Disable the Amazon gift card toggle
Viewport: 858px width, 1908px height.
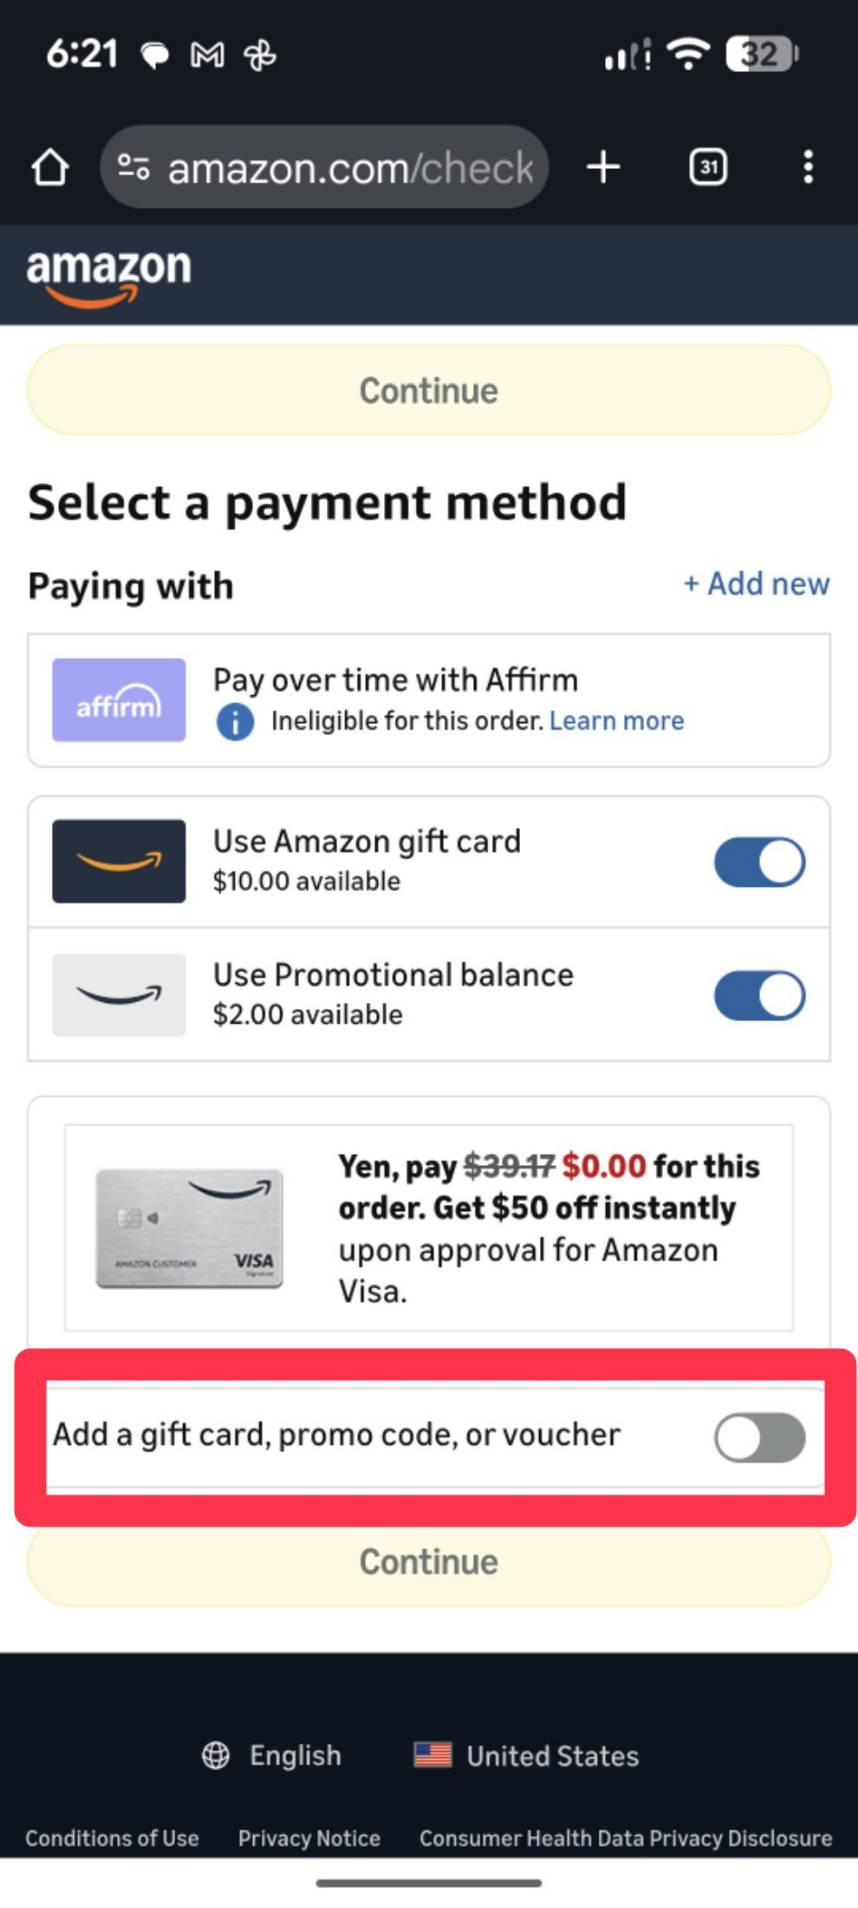tap(759, 862)
